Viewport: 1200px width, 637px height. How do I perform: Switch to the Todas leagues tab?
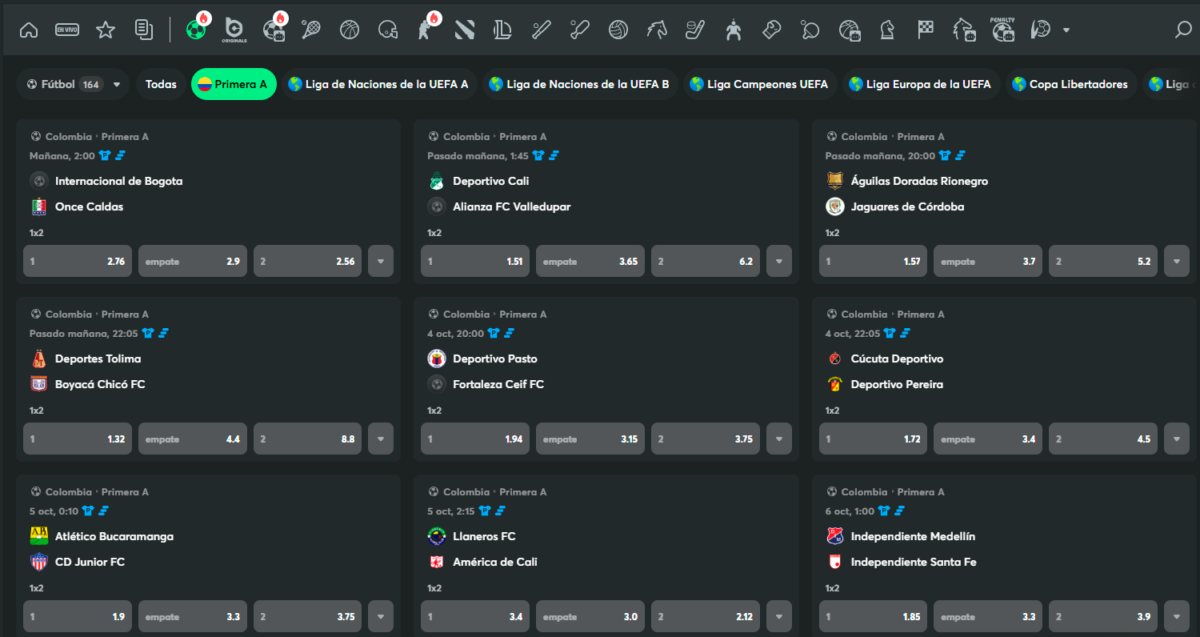pyautogui.click(x=161, y=84)
